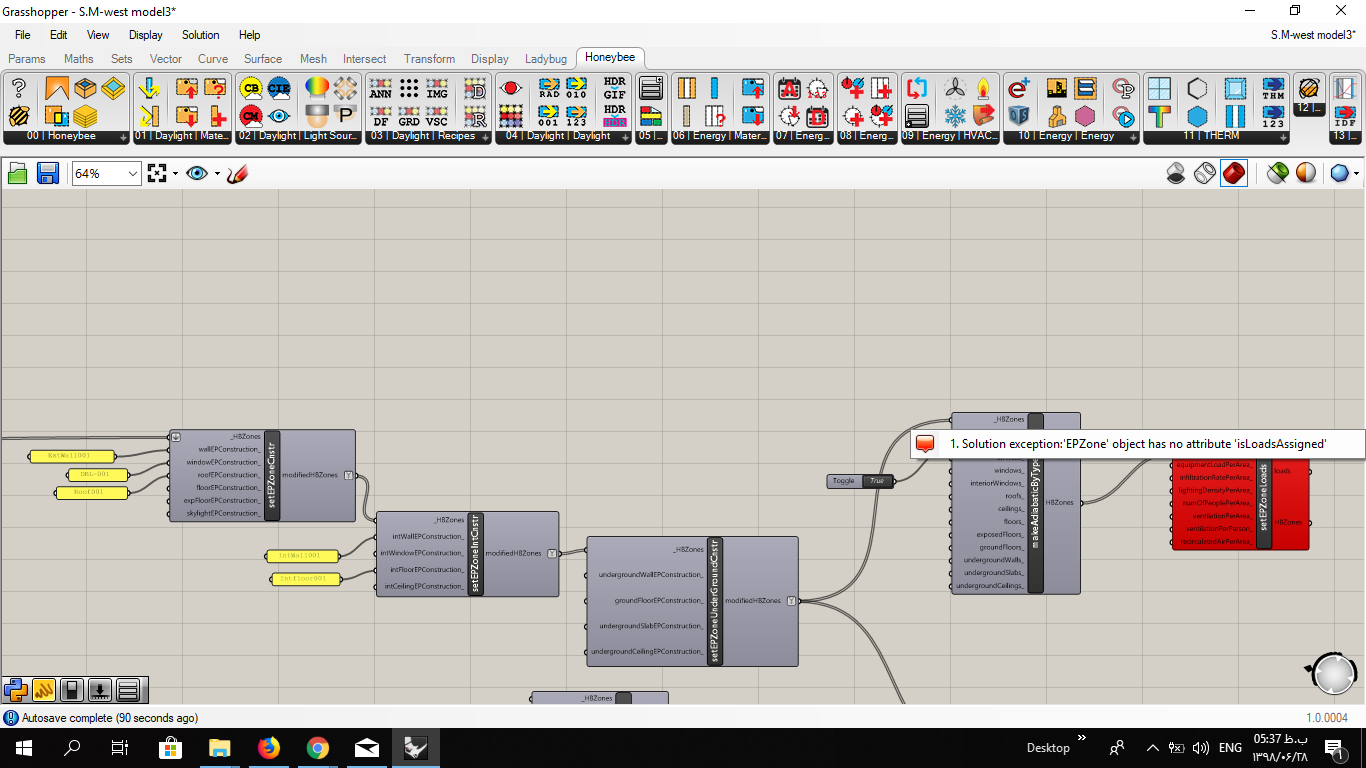Viewport: 1366px width, 768px height.
Task: Click the Annual daylight ANN recipe icon
Action: tap(380, 88)
